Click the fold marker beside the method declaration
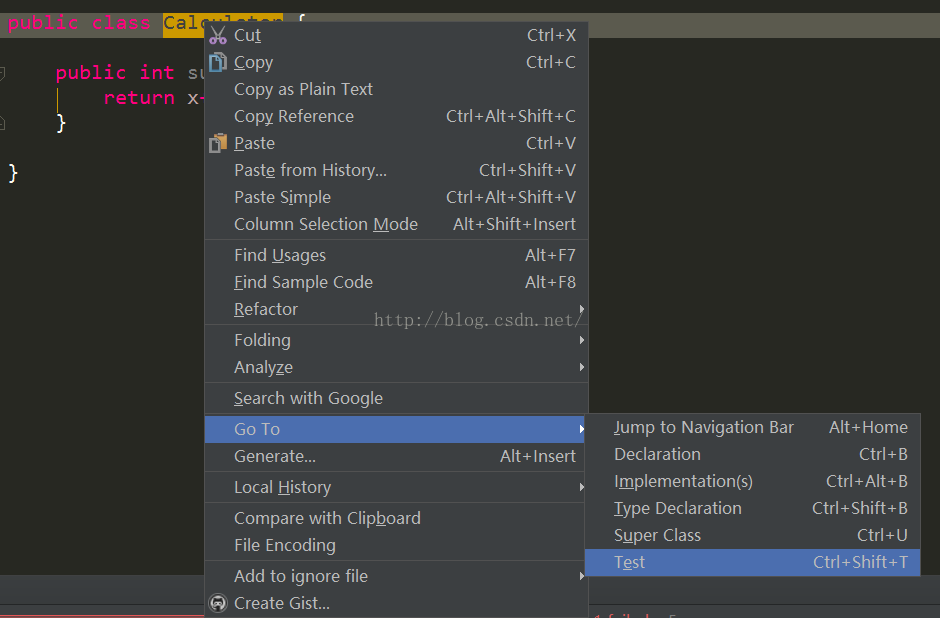This screenshot has width=940, height=618. point(2,73)
